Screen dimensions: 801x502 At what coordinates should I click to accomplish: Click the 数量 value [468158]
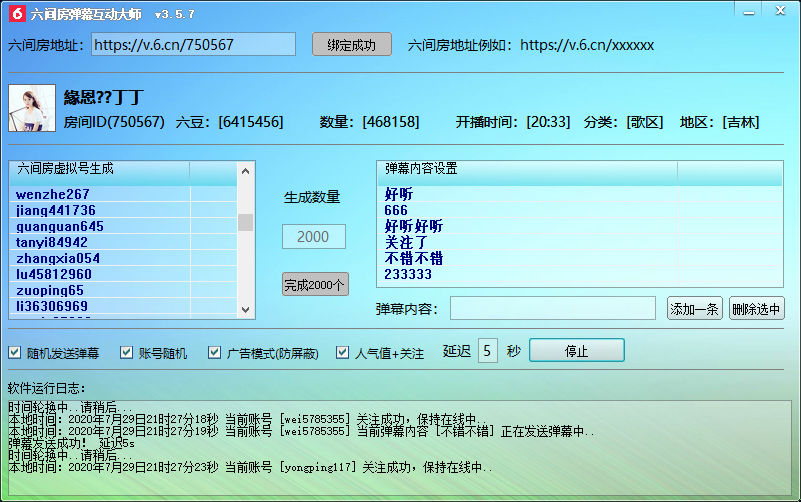point(391,122)
